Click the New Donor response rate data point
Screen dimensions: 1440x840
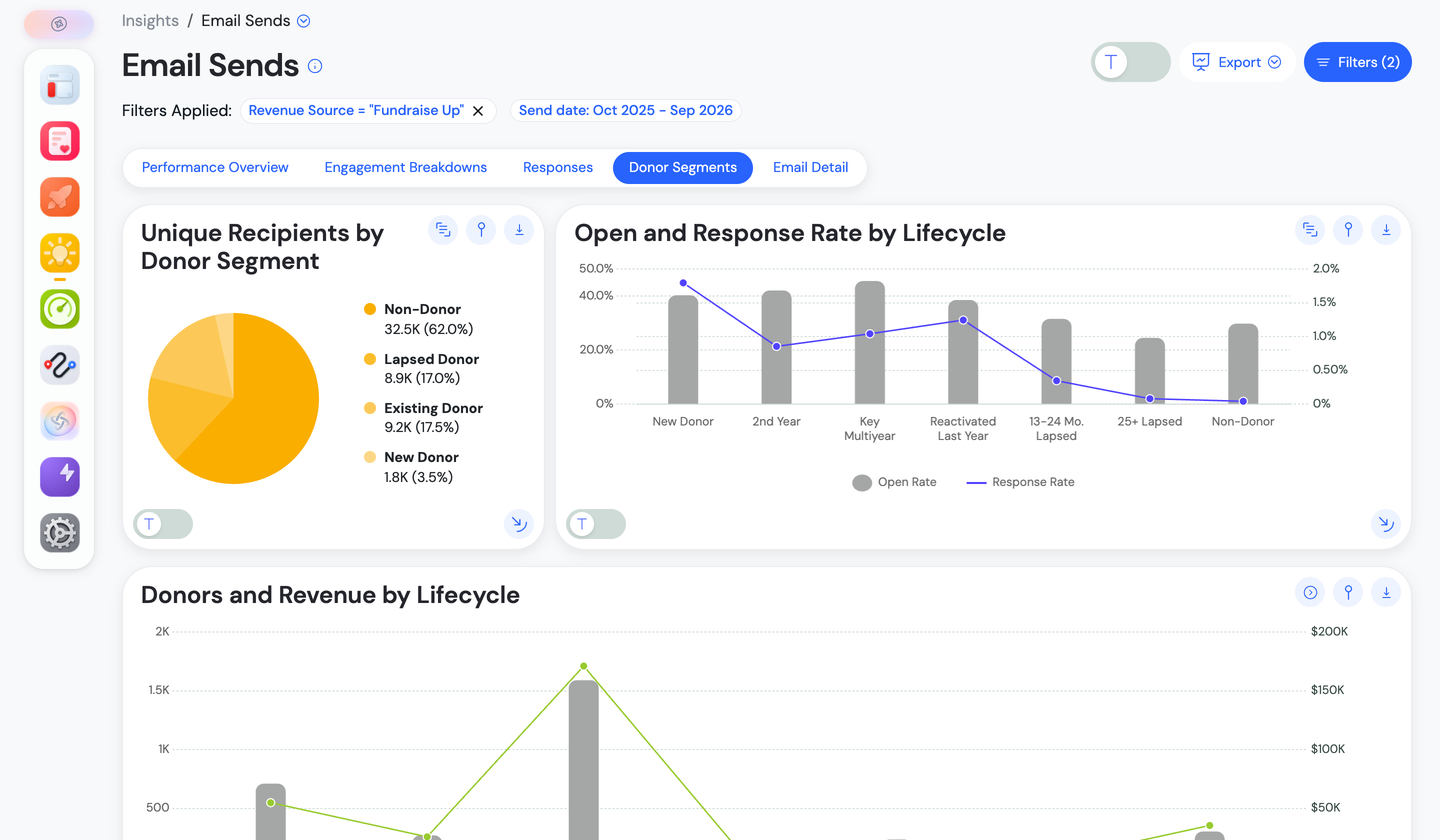683,283
